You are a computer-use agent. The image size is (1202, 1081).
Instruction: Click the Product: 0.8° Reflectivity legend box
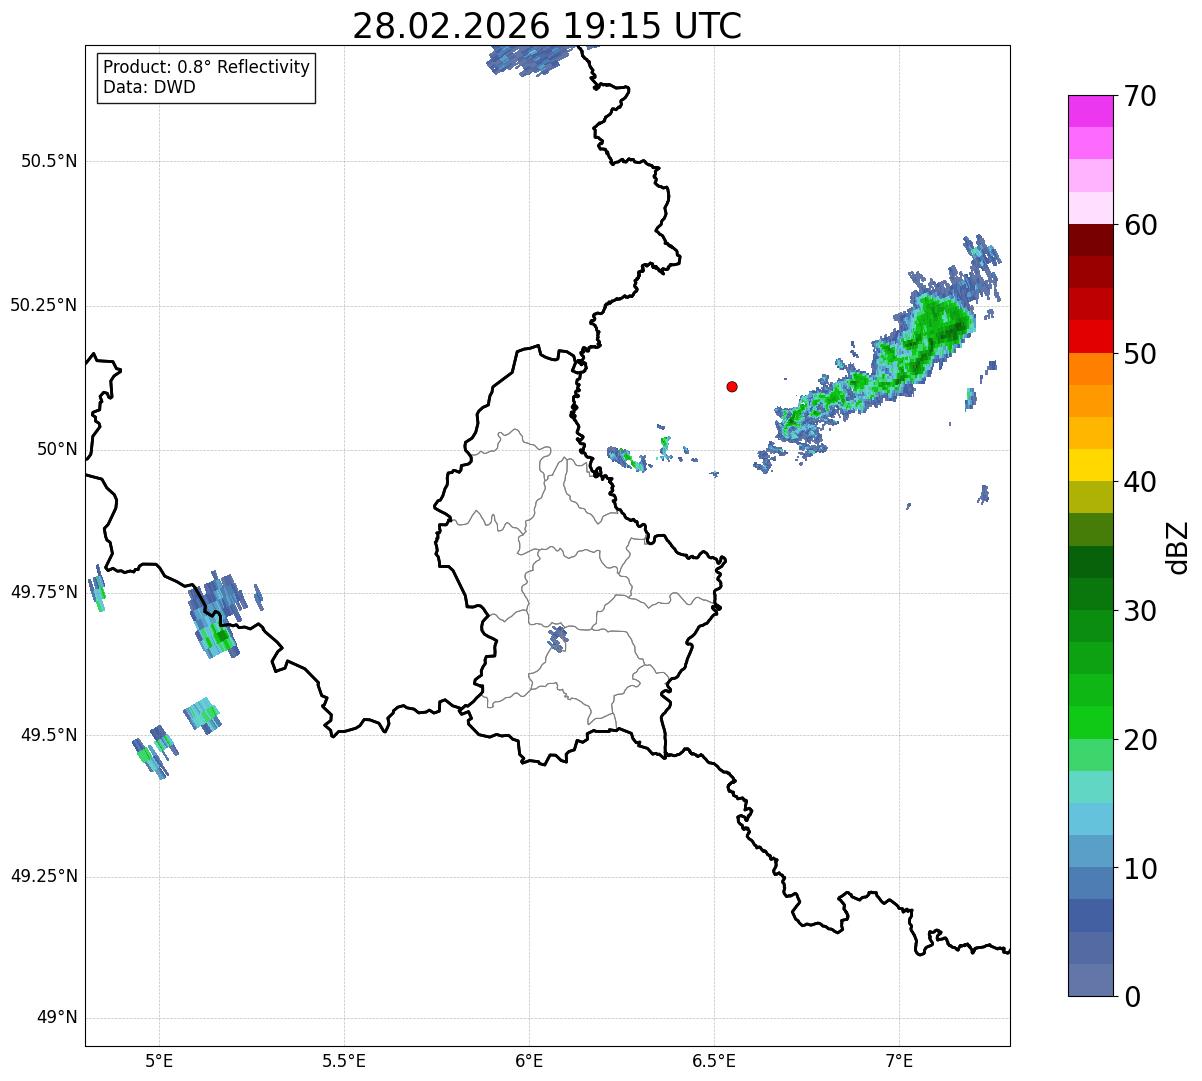click(207, 77)
